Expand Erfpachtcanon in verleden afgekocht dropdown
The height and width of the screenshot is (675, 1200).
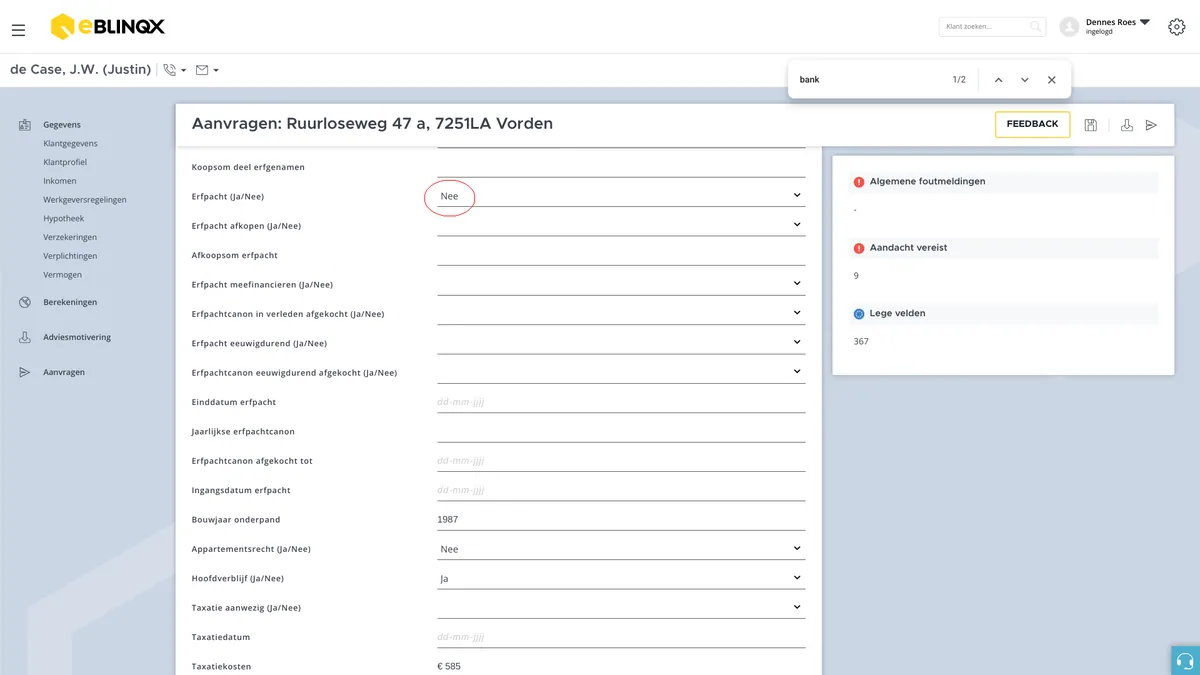tap(621, 313)
